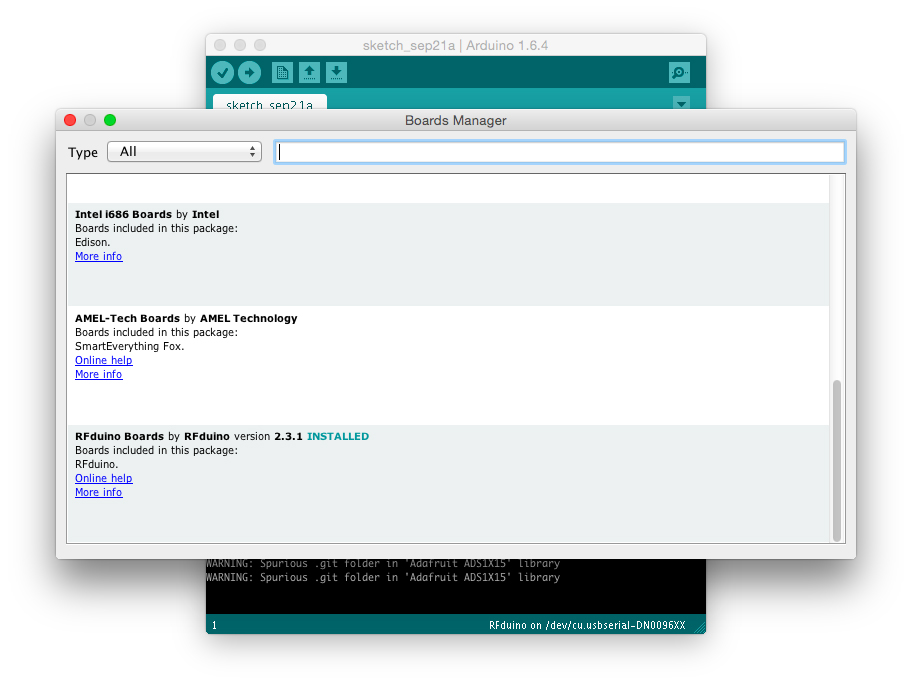
Task: Click the SmartEverything Fox board name
Action: tap(130, 347)
